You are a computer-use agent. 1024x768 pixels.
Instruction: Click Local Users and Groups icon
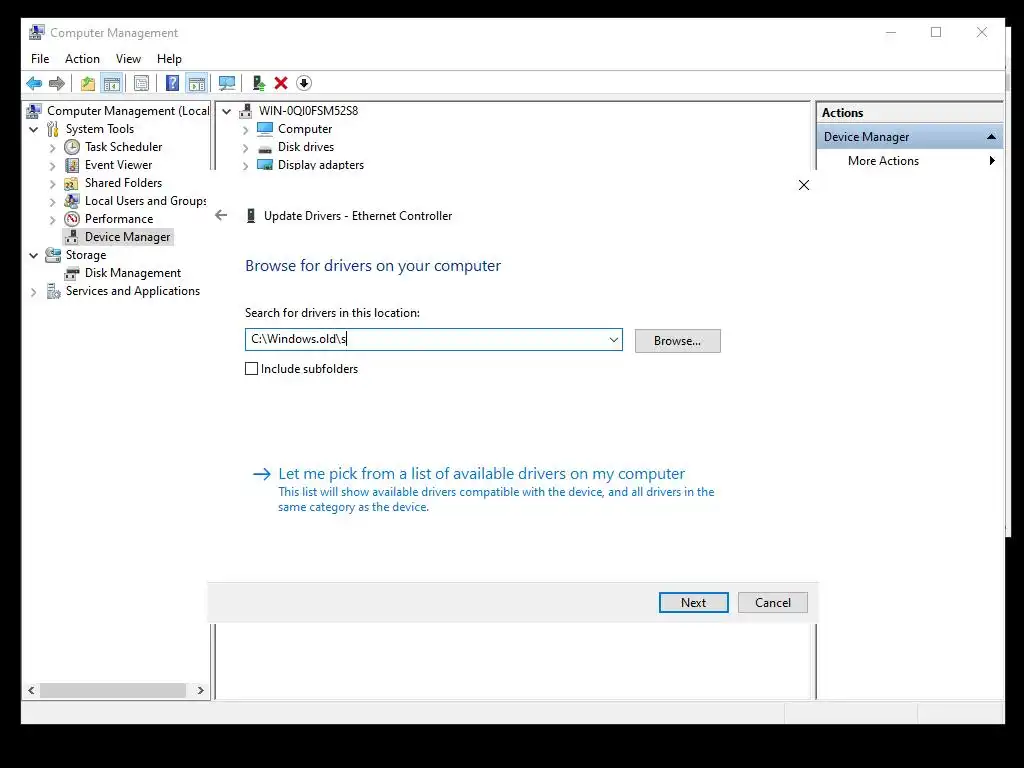72,201
